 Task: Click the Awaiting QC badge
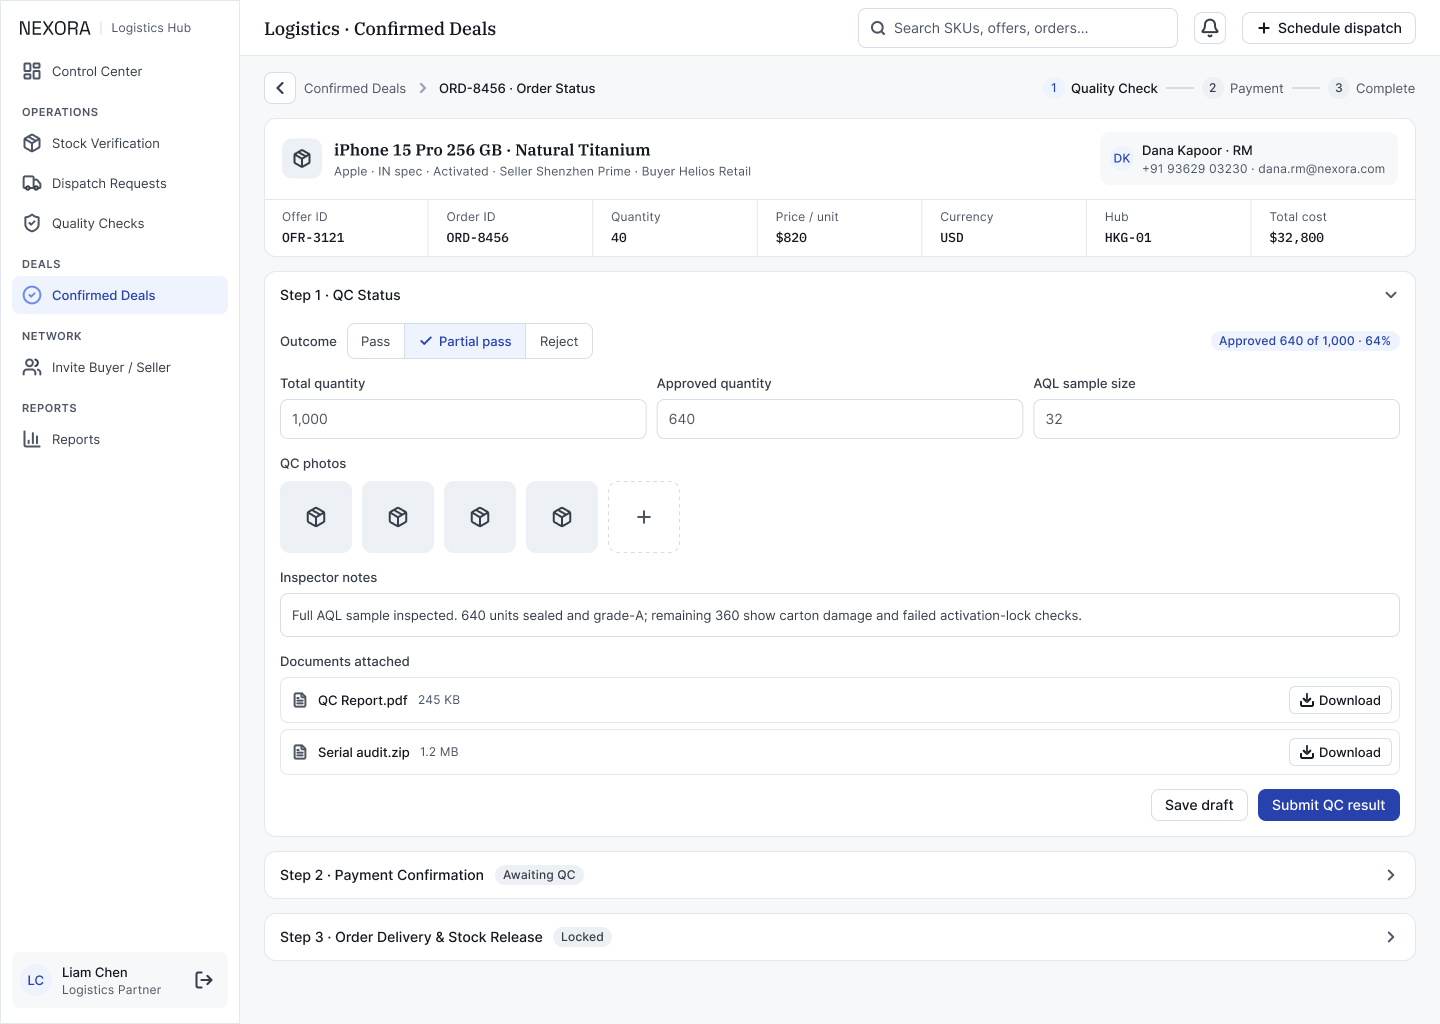pos(539,875)
